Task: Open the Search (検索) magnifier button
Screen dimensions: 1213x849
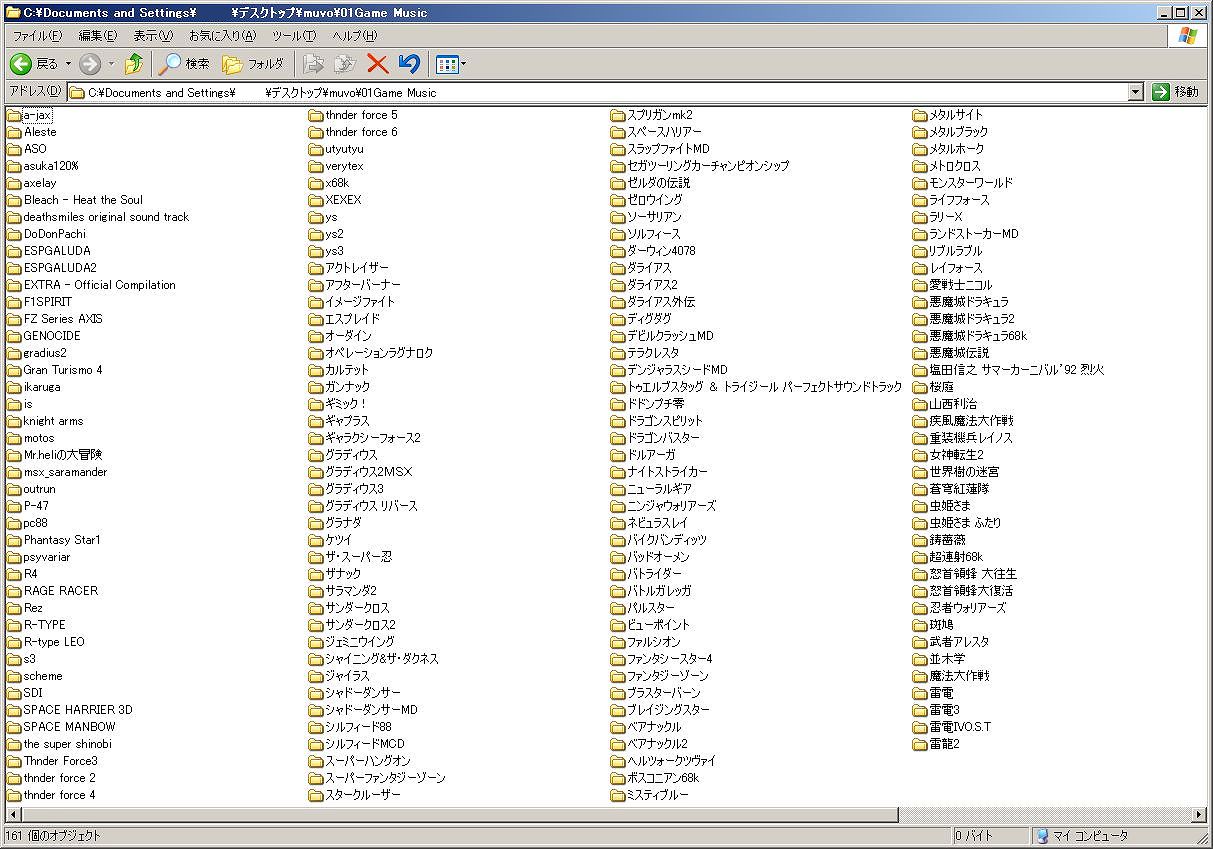Action: [x=185, y=64]
